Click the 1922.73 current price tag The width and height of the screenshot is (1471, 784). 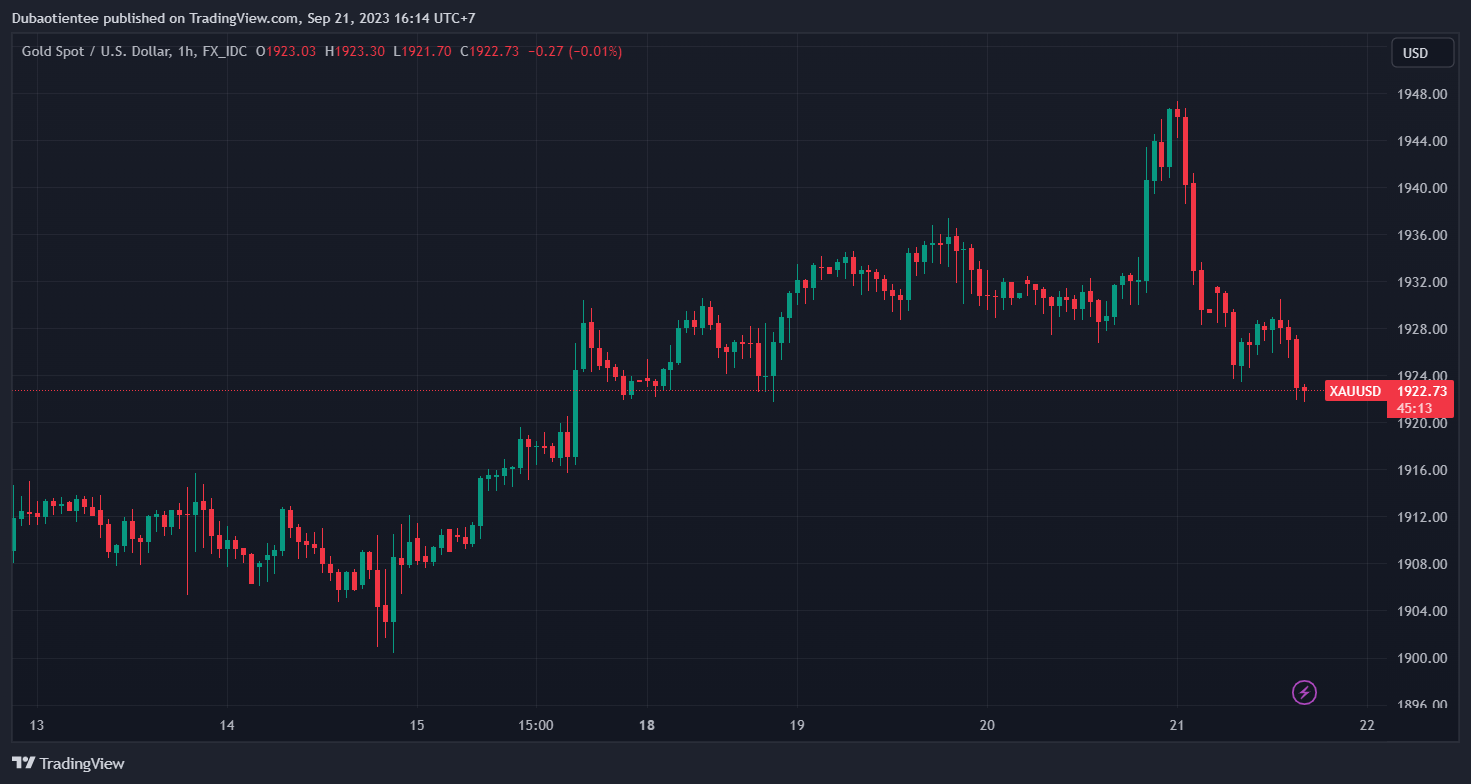coord(1421,391)
